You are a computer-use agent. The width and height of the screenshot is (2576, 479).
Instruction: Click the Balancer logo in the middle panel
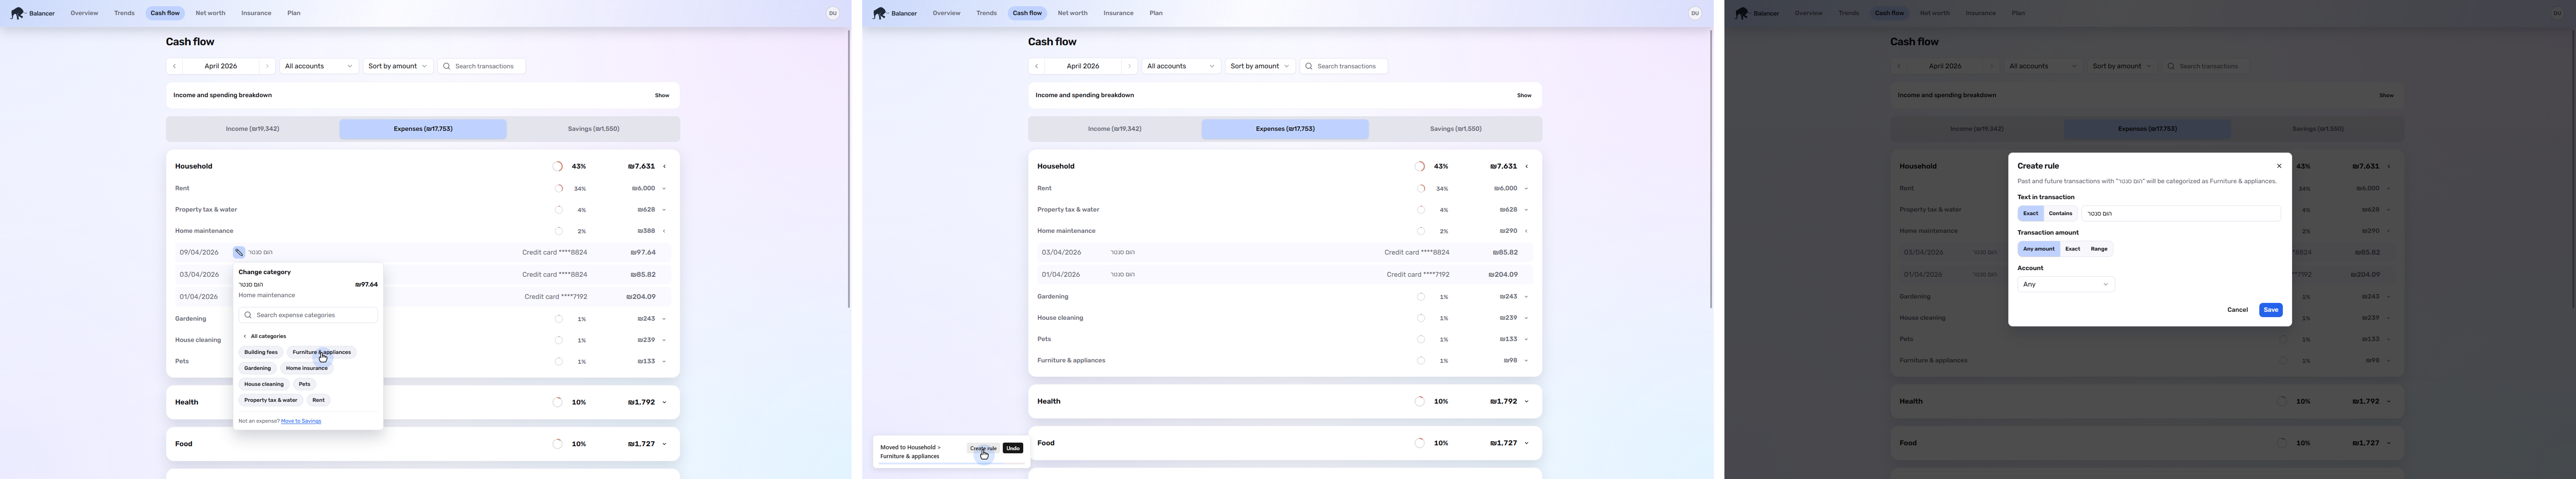click(x=894, y=13)
